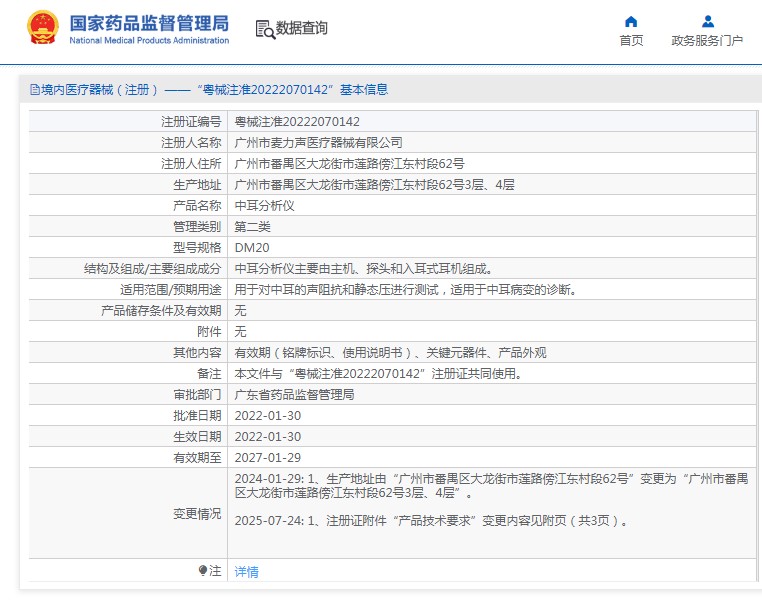Click the 产品名称 label
The width and height of the screenshot is (762, 603).
pyautogui.click(x=197, y=206)
